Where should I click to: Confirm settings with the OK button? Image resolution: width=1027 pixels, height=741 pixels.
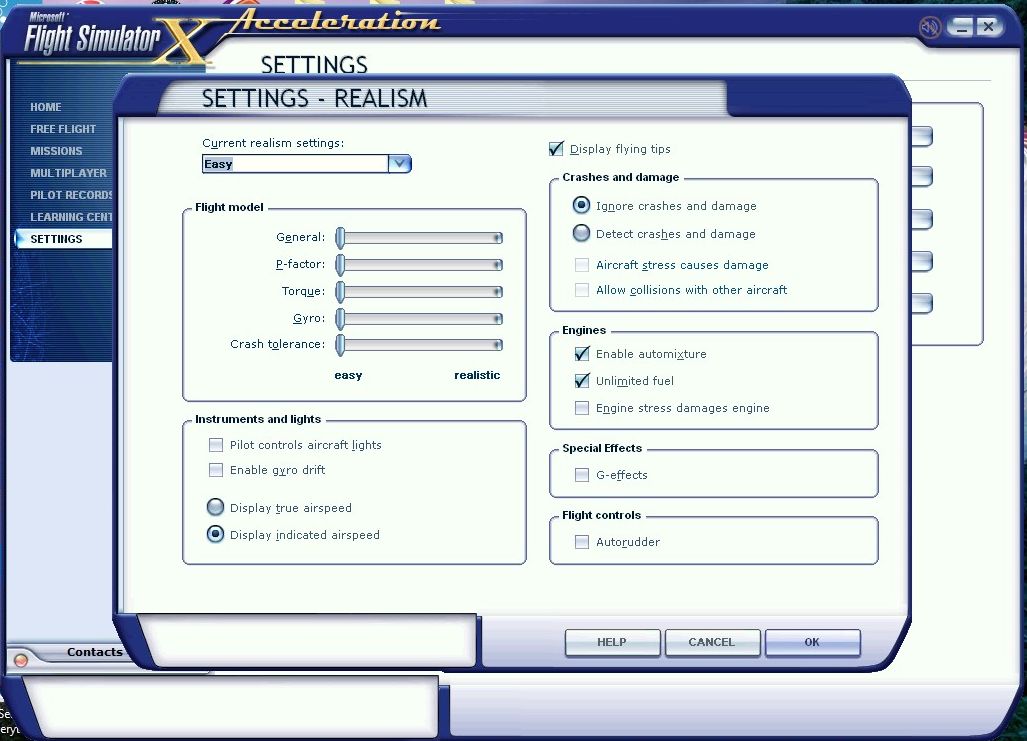point(812,642)
